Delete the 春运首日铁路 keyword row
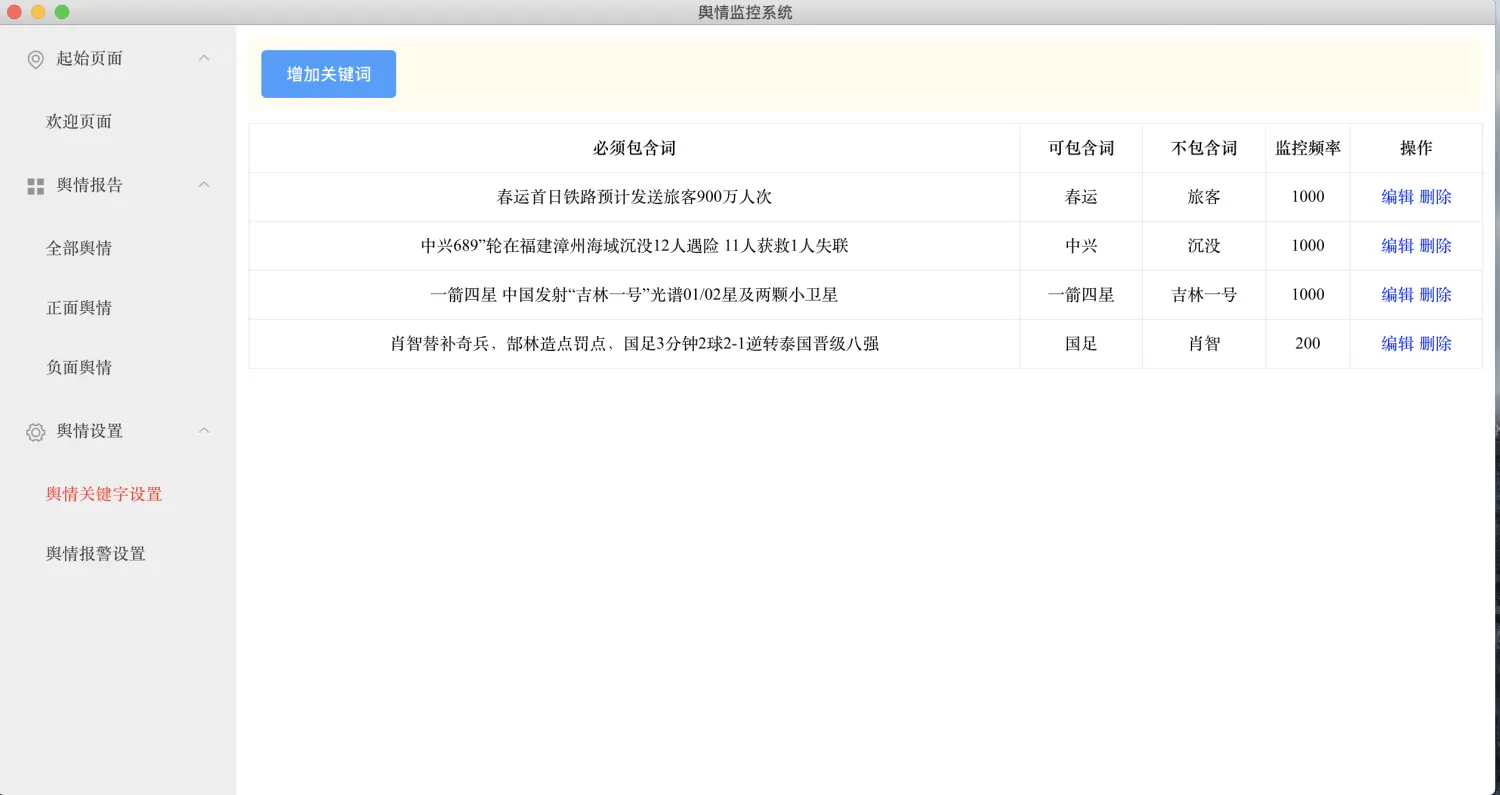 1435,197
